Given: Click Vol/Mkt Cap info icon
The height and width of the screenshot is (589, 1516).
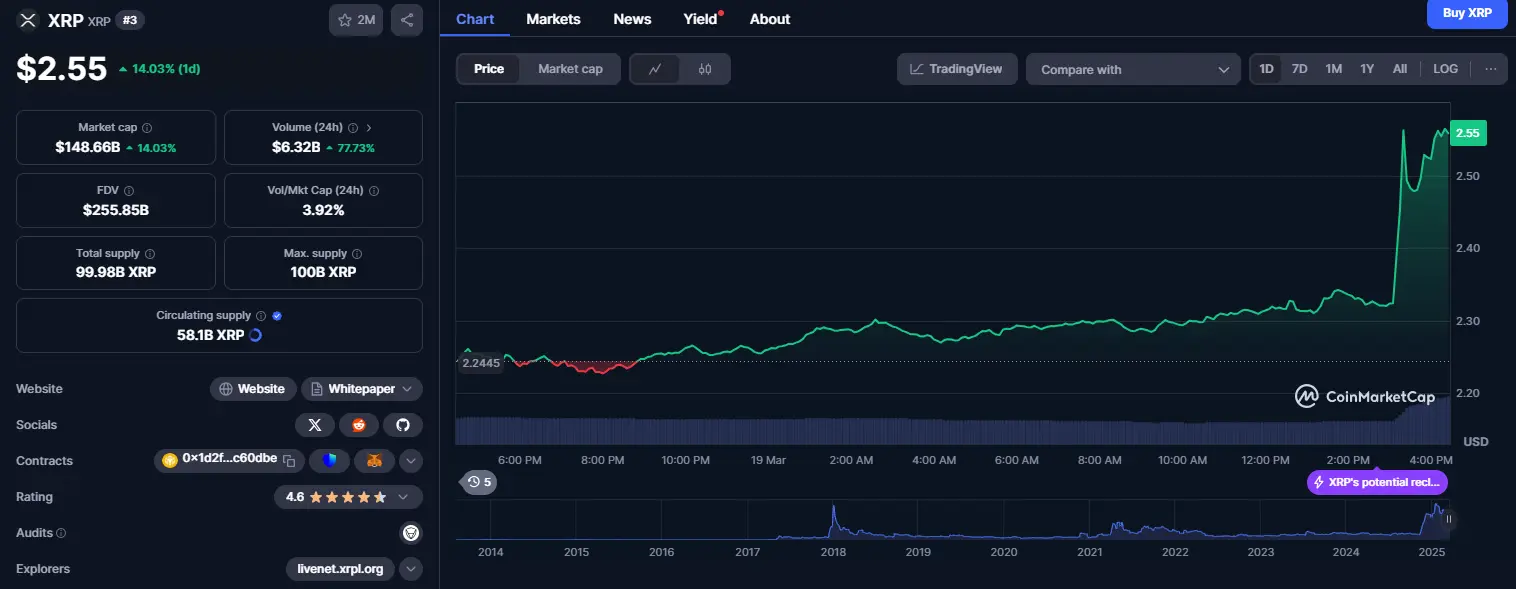Looking at the screenshot, I should tap(374, 190).
